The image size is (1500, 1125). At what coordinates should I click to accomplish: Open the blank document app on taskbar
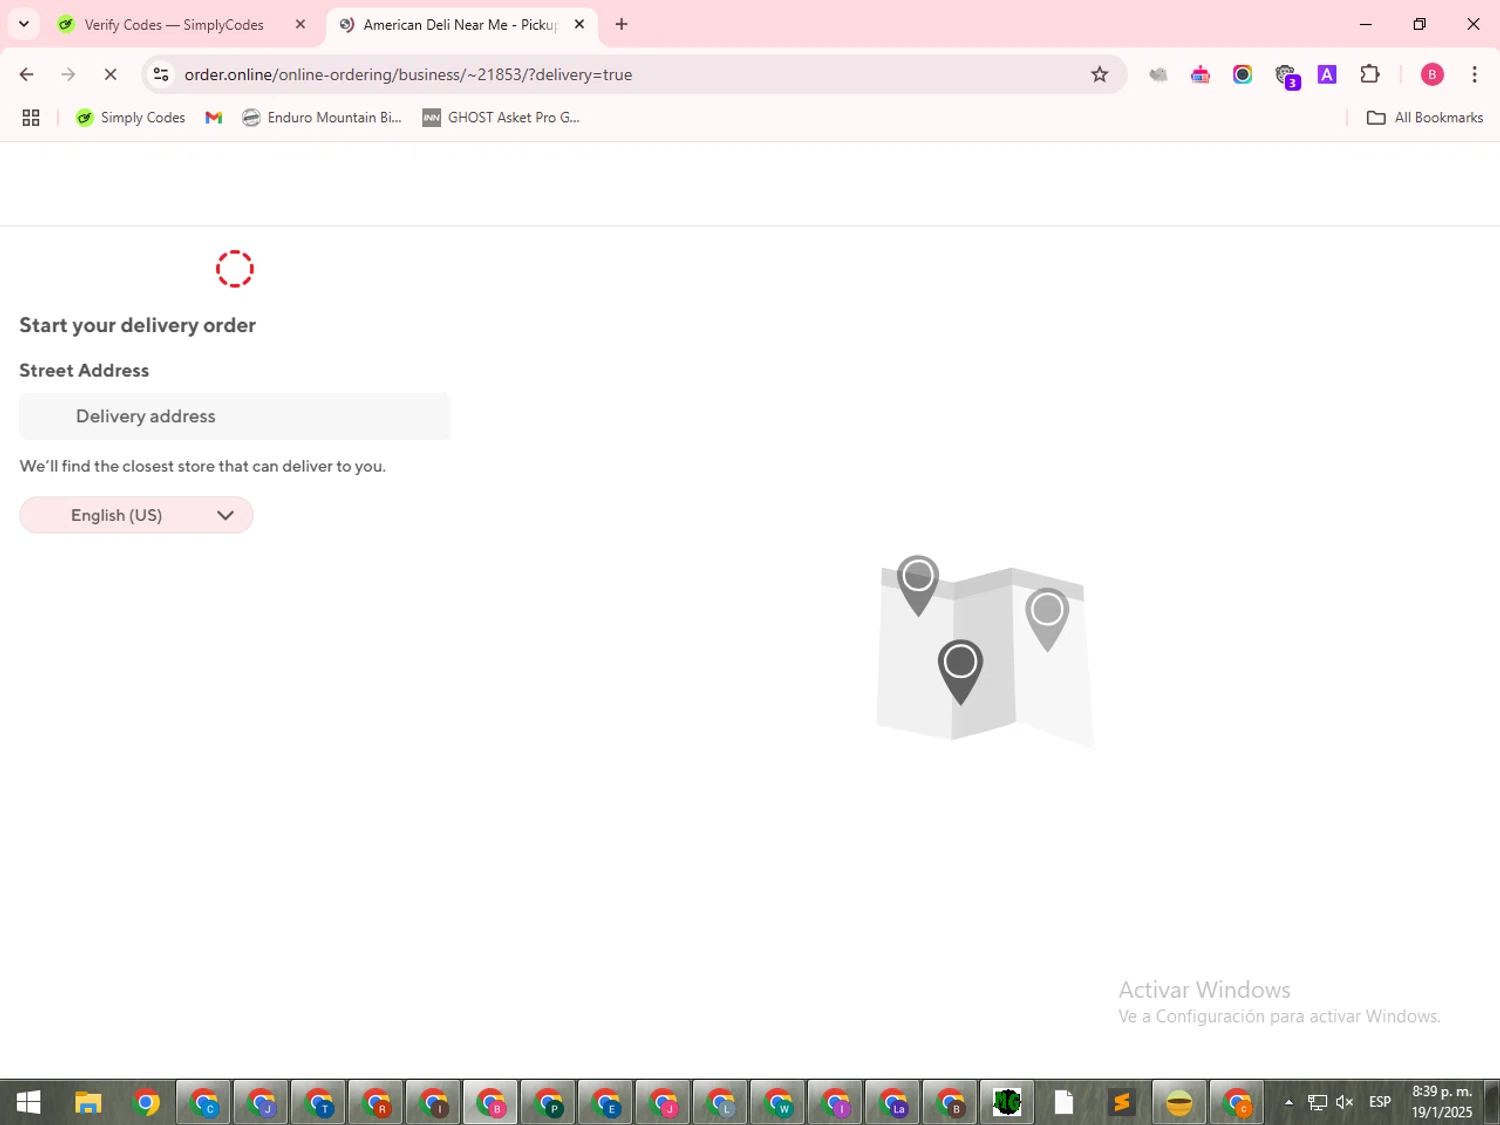(1064, 1102)
